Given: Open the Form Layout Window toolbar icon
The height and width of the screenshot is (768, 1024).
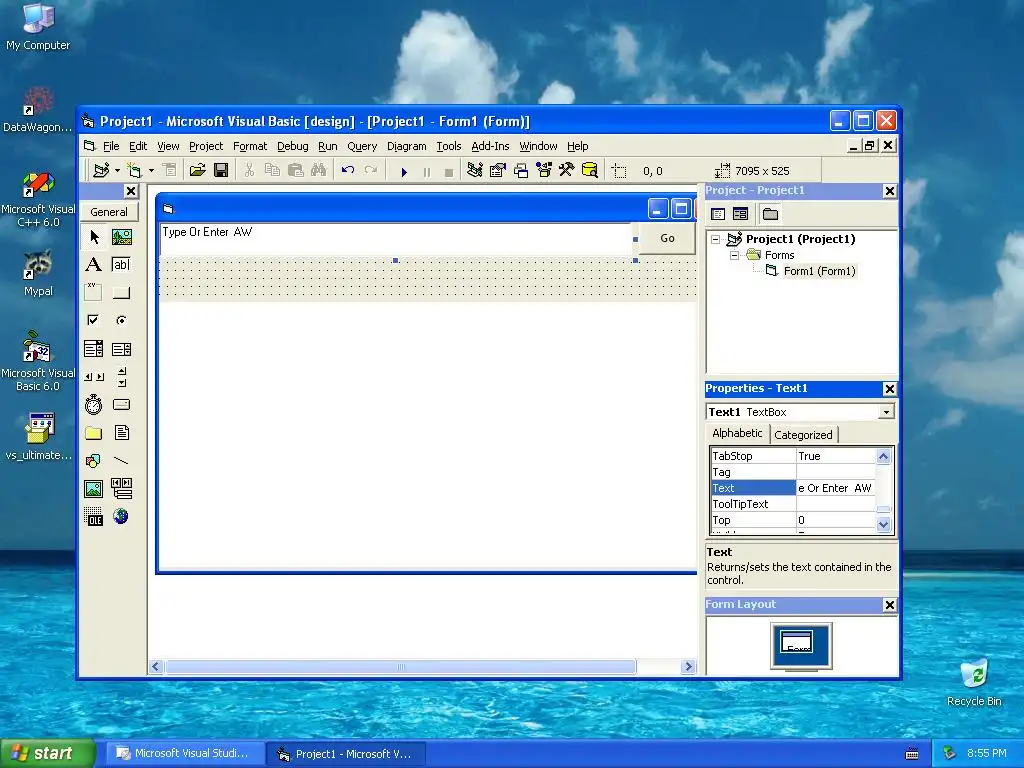Looking at the screenshot, I should 520,171.
